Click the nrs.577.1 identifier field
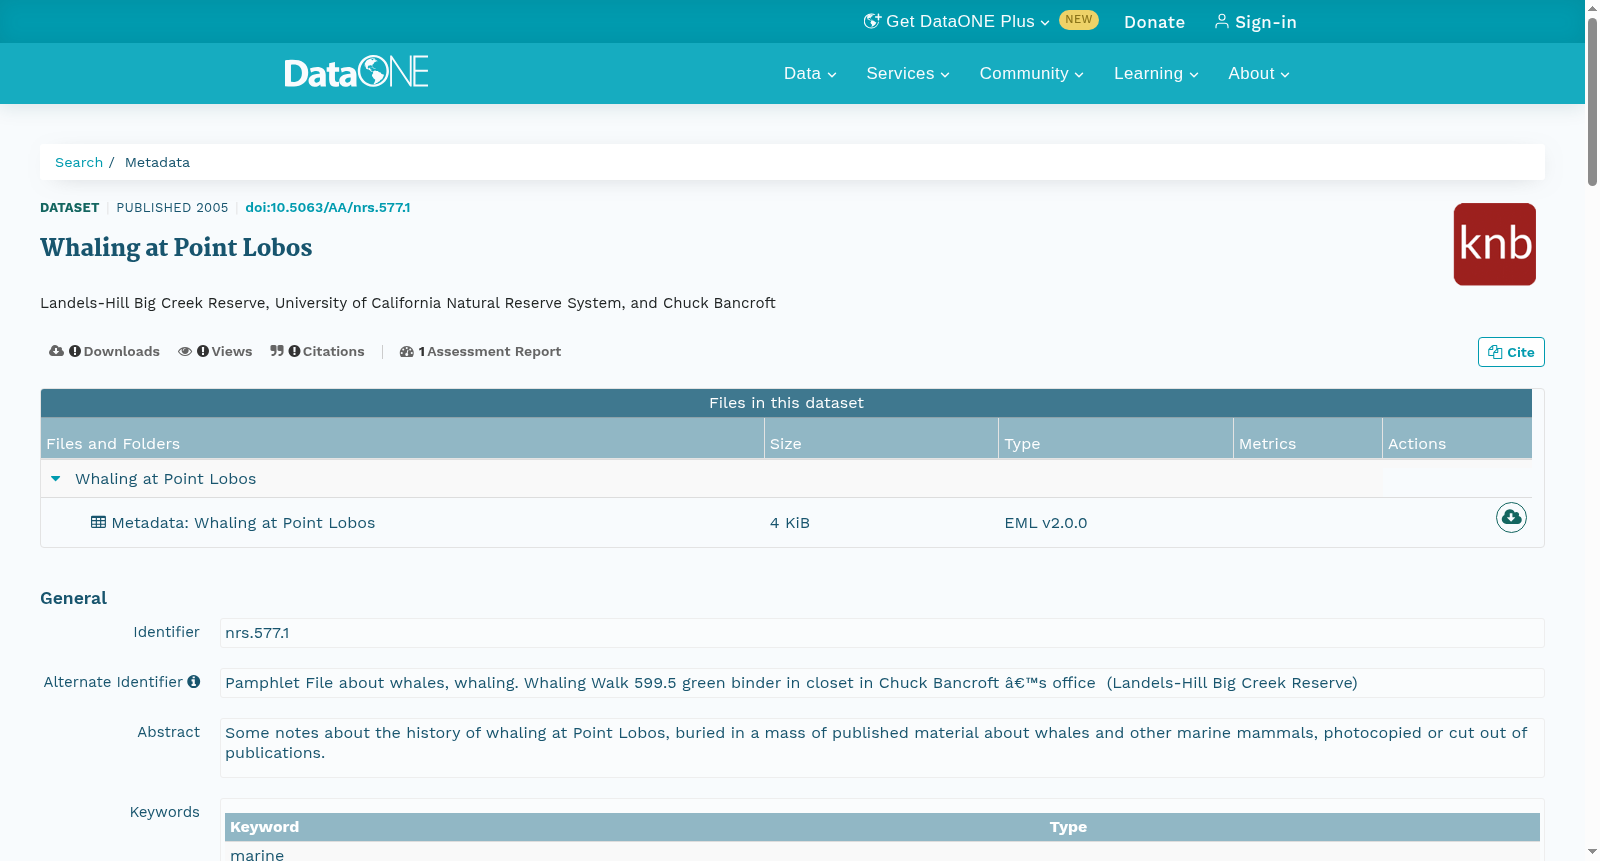 click(882, 633)
